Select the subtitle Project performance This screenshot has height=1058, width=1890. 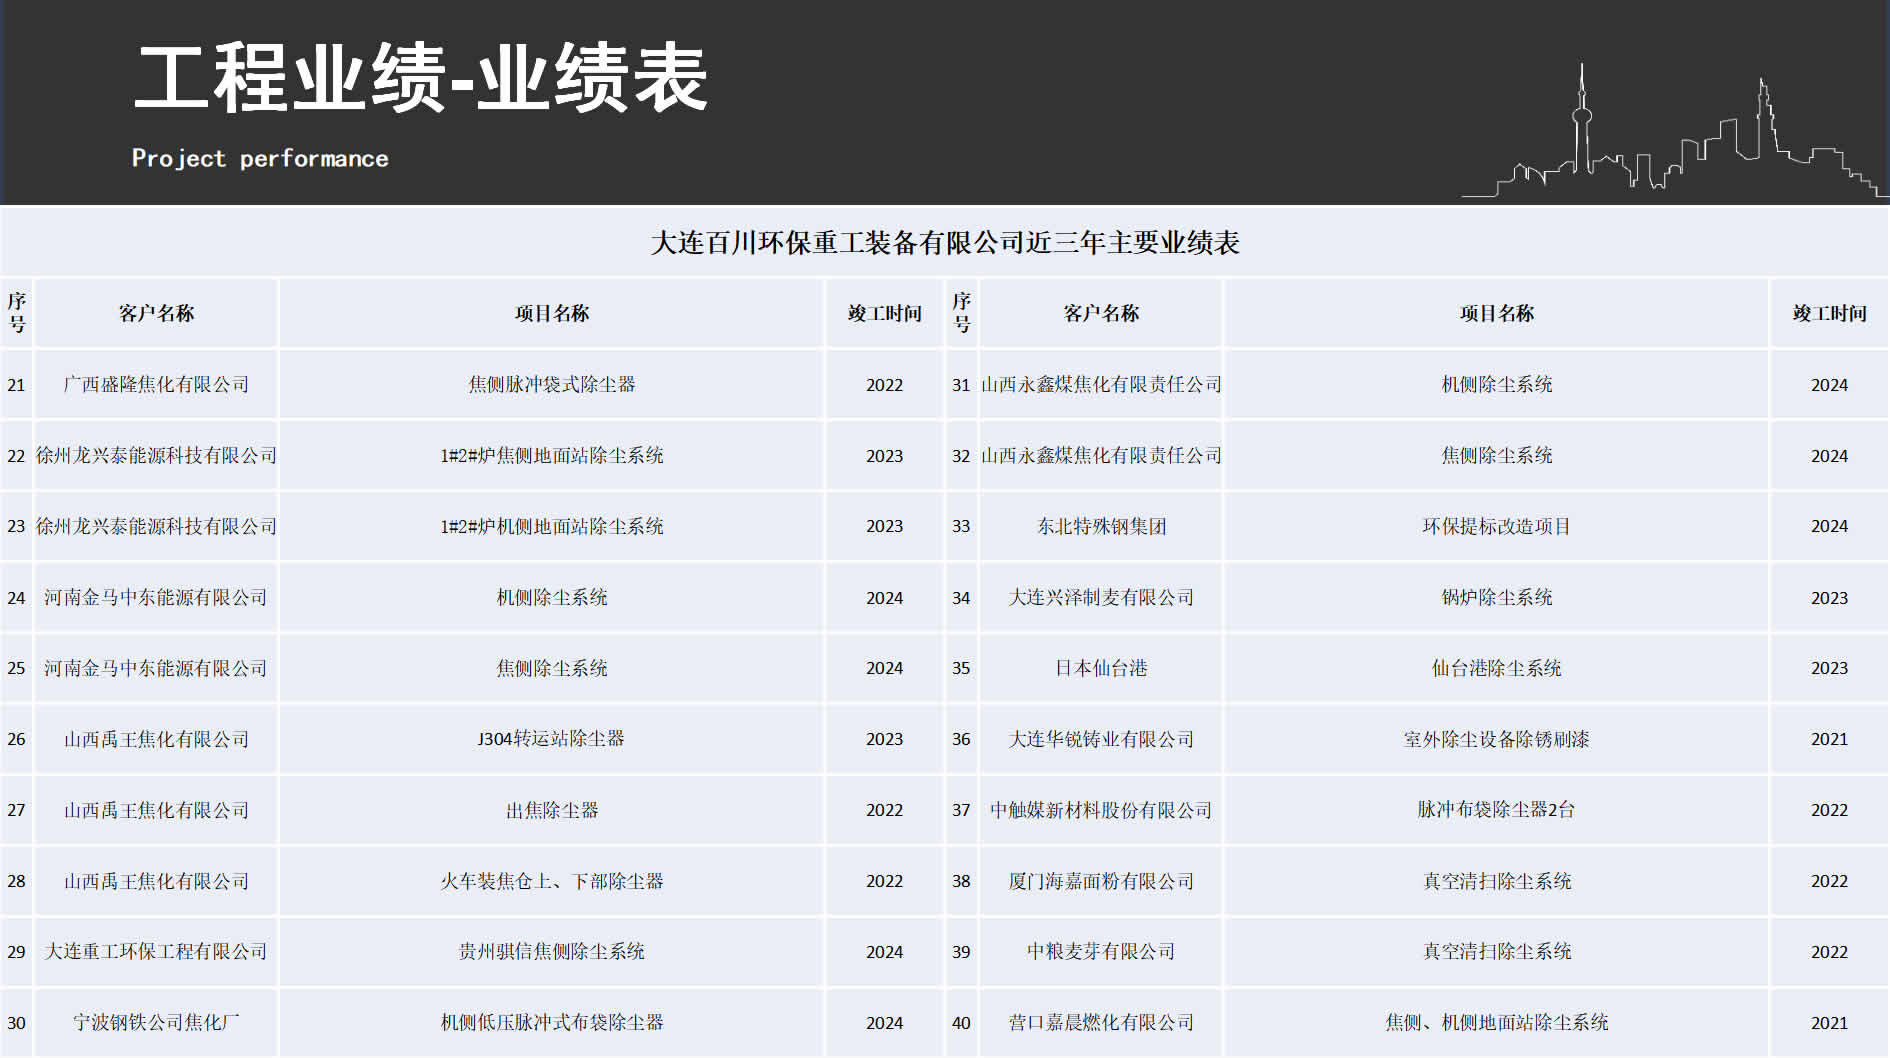(x=260, y=157)
